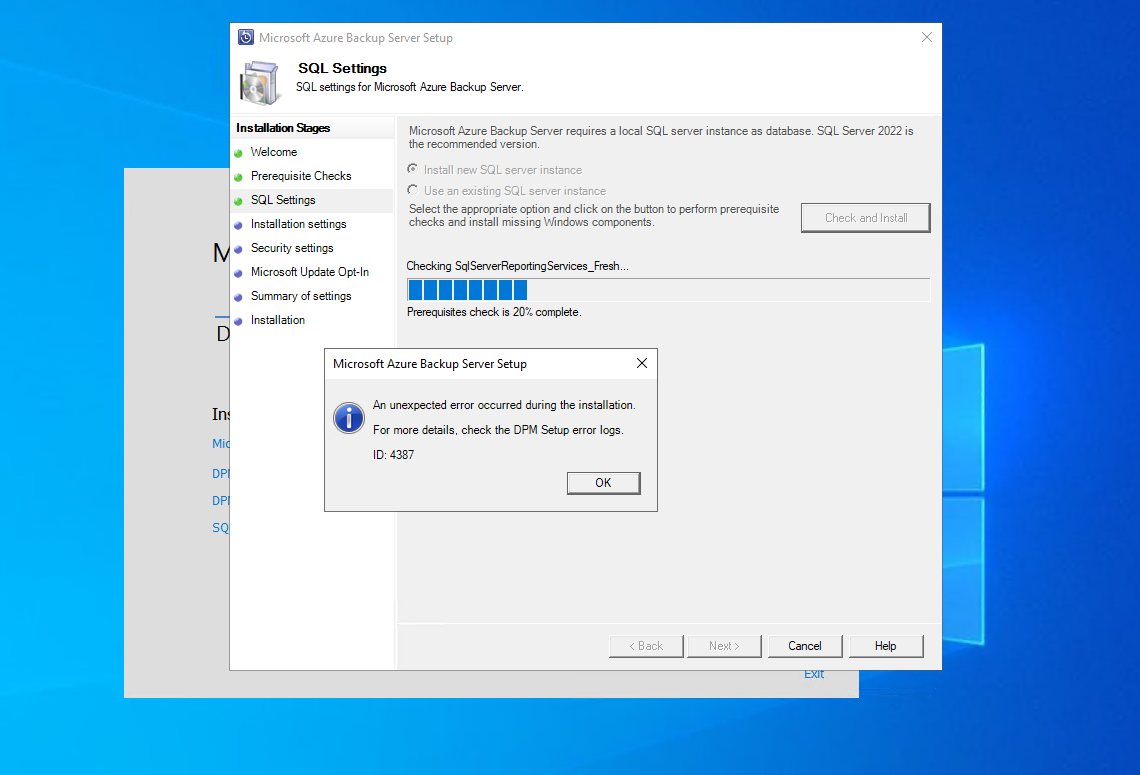Click the SQL Settings disc box icon

(x=260, y=82)
